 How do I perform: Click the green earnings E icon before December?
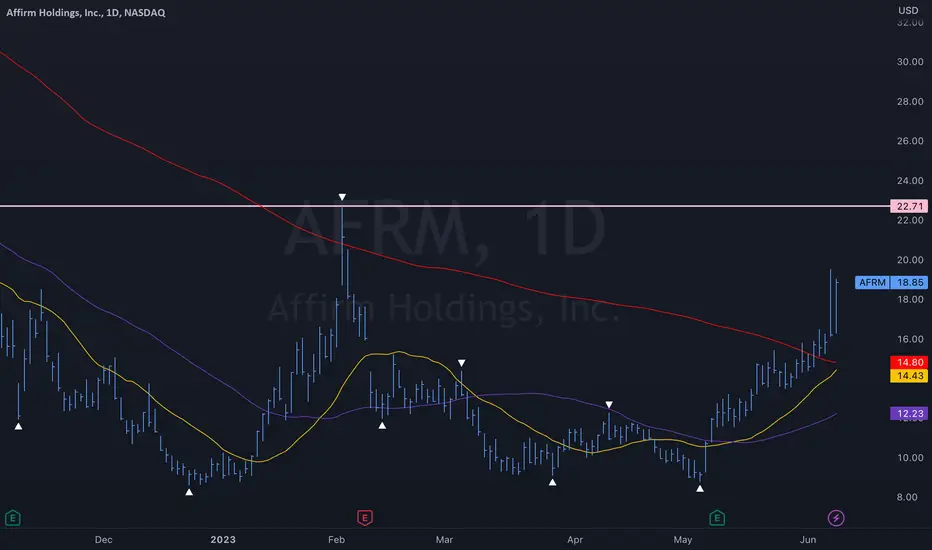12,518
